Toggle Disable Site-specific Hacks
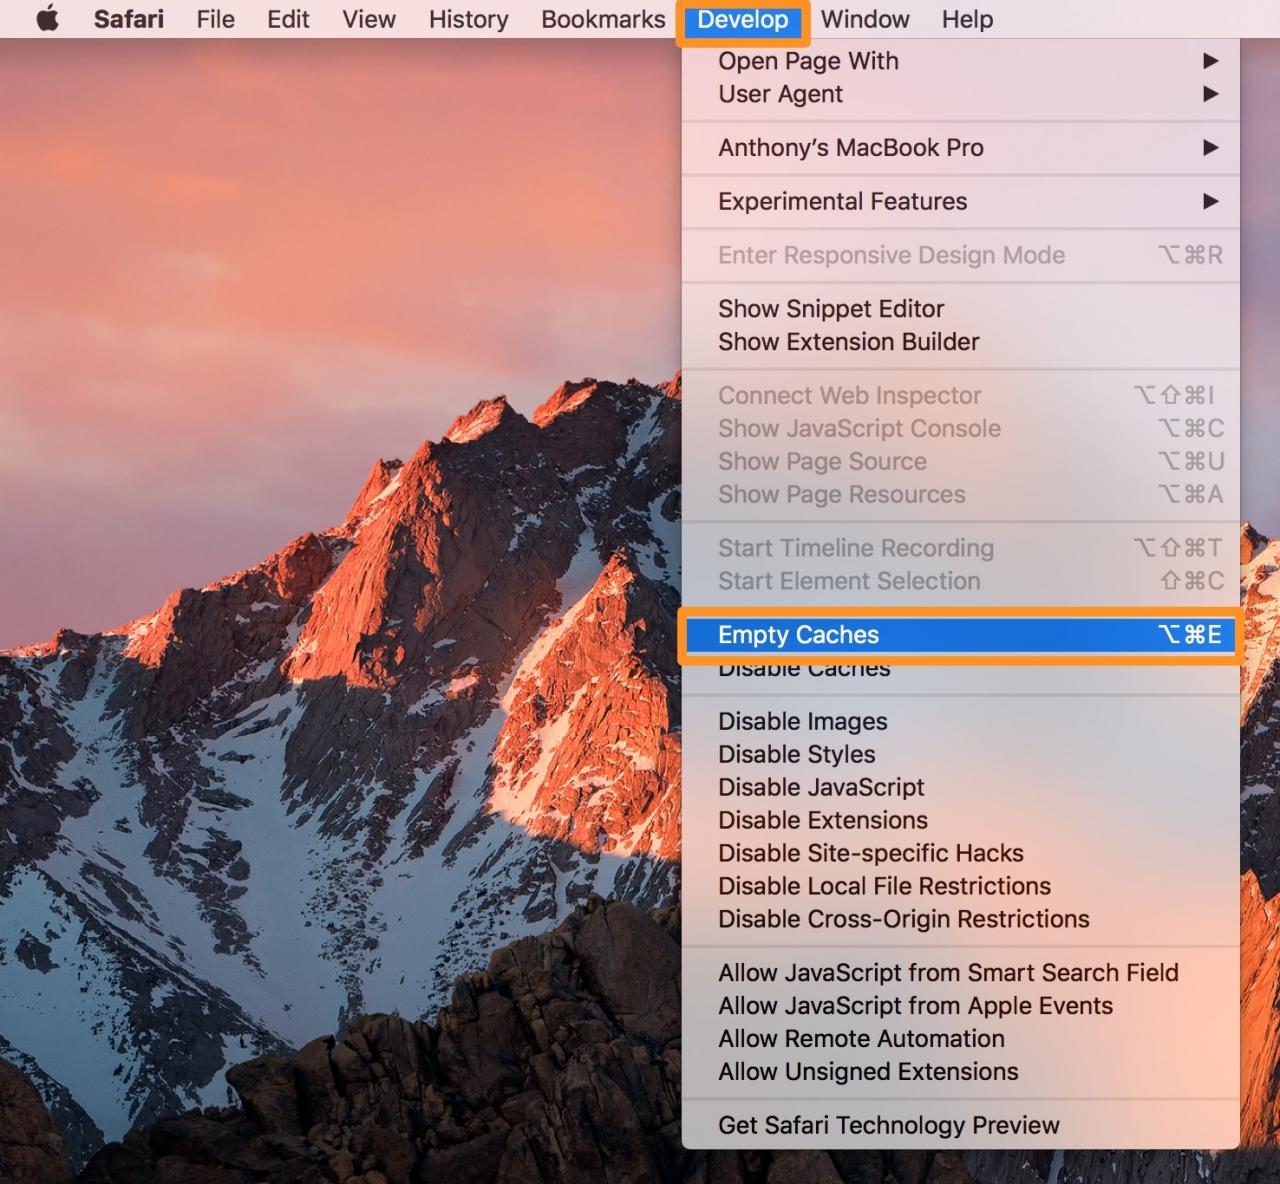Viewport: 1280px width, 1184px height. 870,854
